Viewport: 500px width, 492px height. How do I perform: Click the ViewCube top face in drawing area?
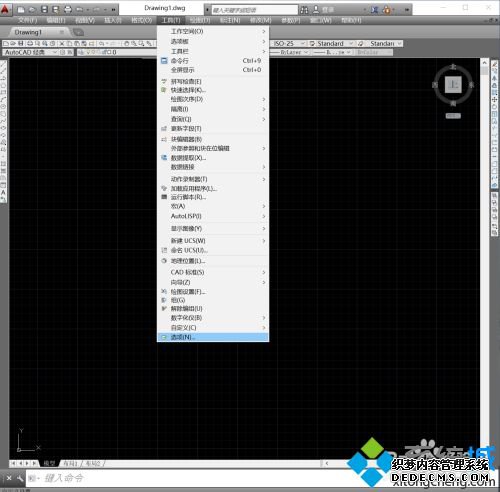453,85
